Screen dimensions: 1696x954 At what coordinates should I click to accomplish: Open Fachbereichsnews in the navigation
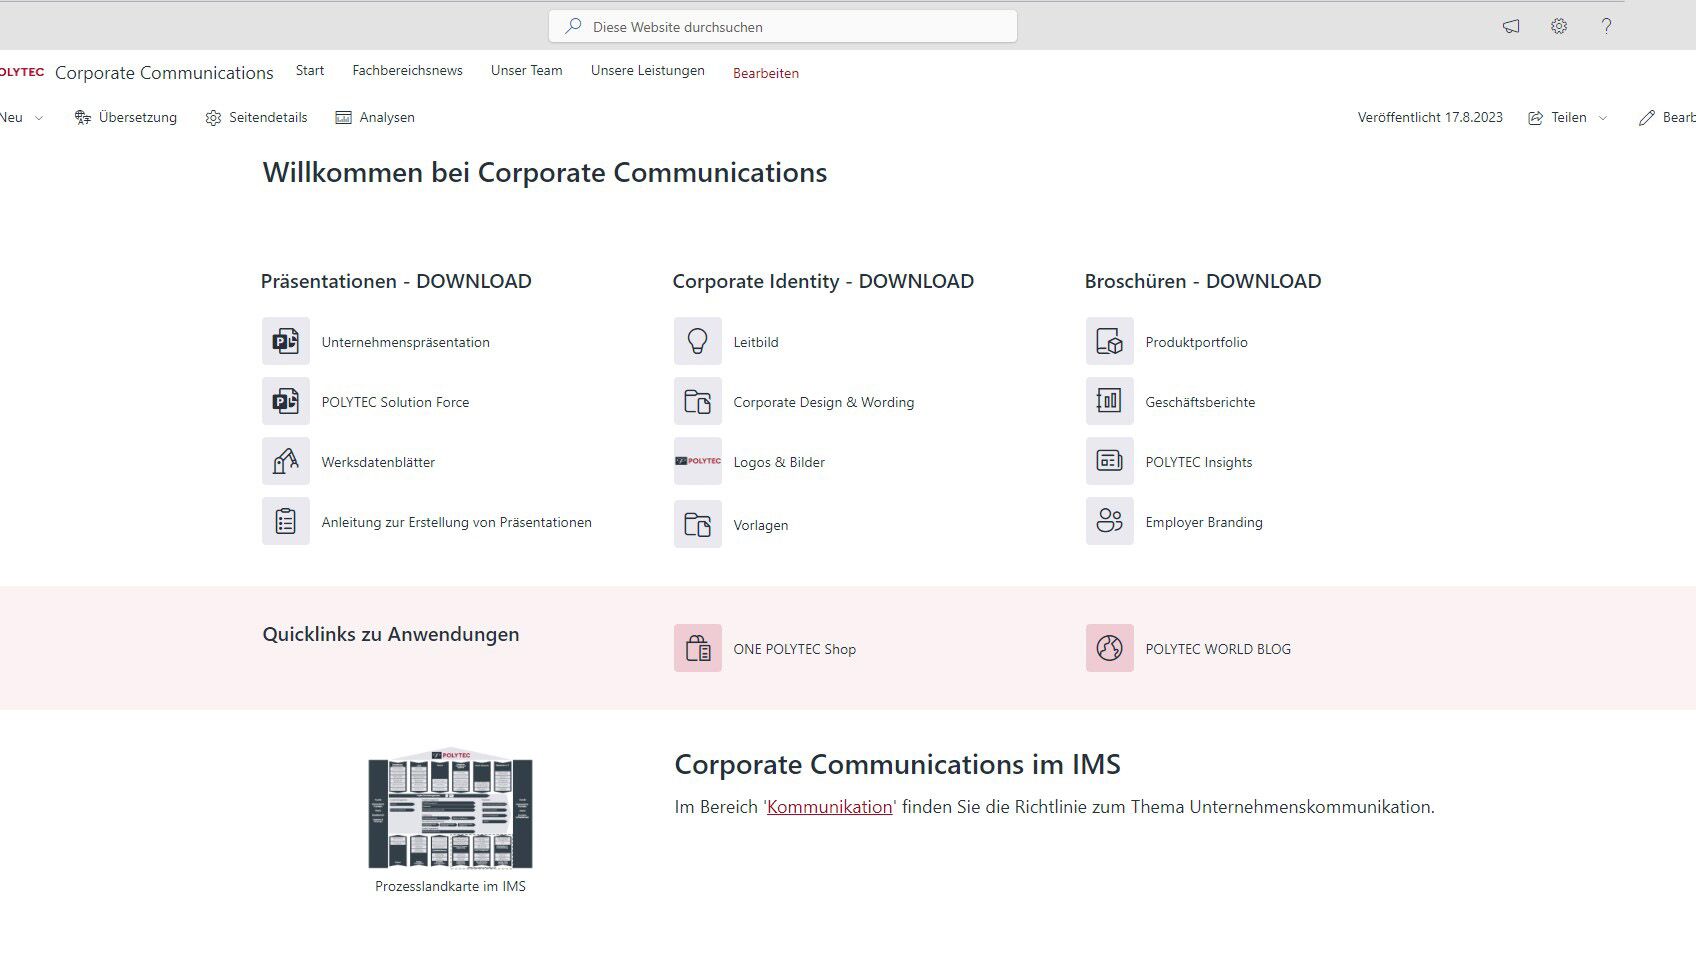point(407,70)
